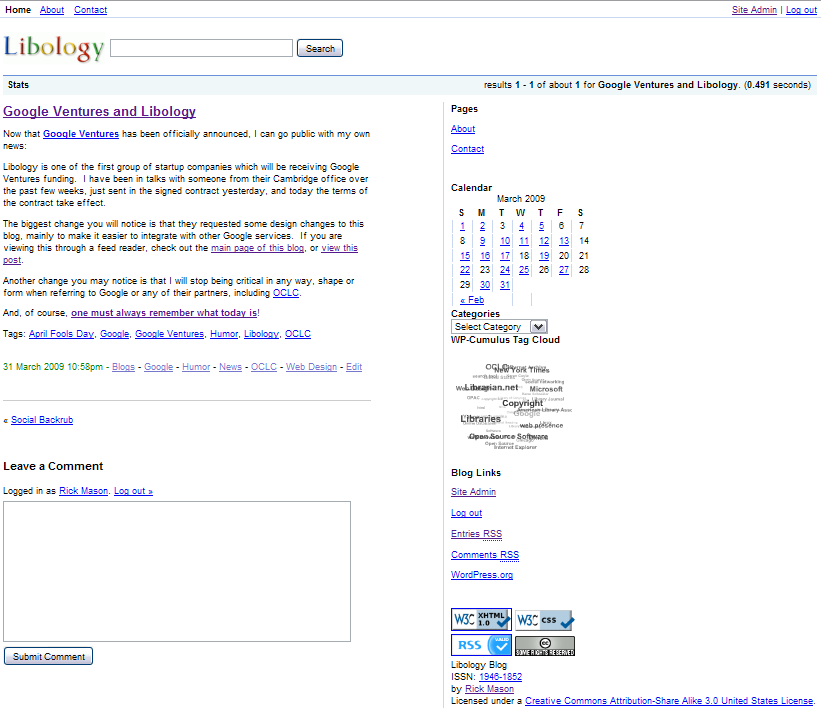This screenshot has height=713, width=821.
Task: Submit the comment with Submit Comment button
Action: pos(49,656)
